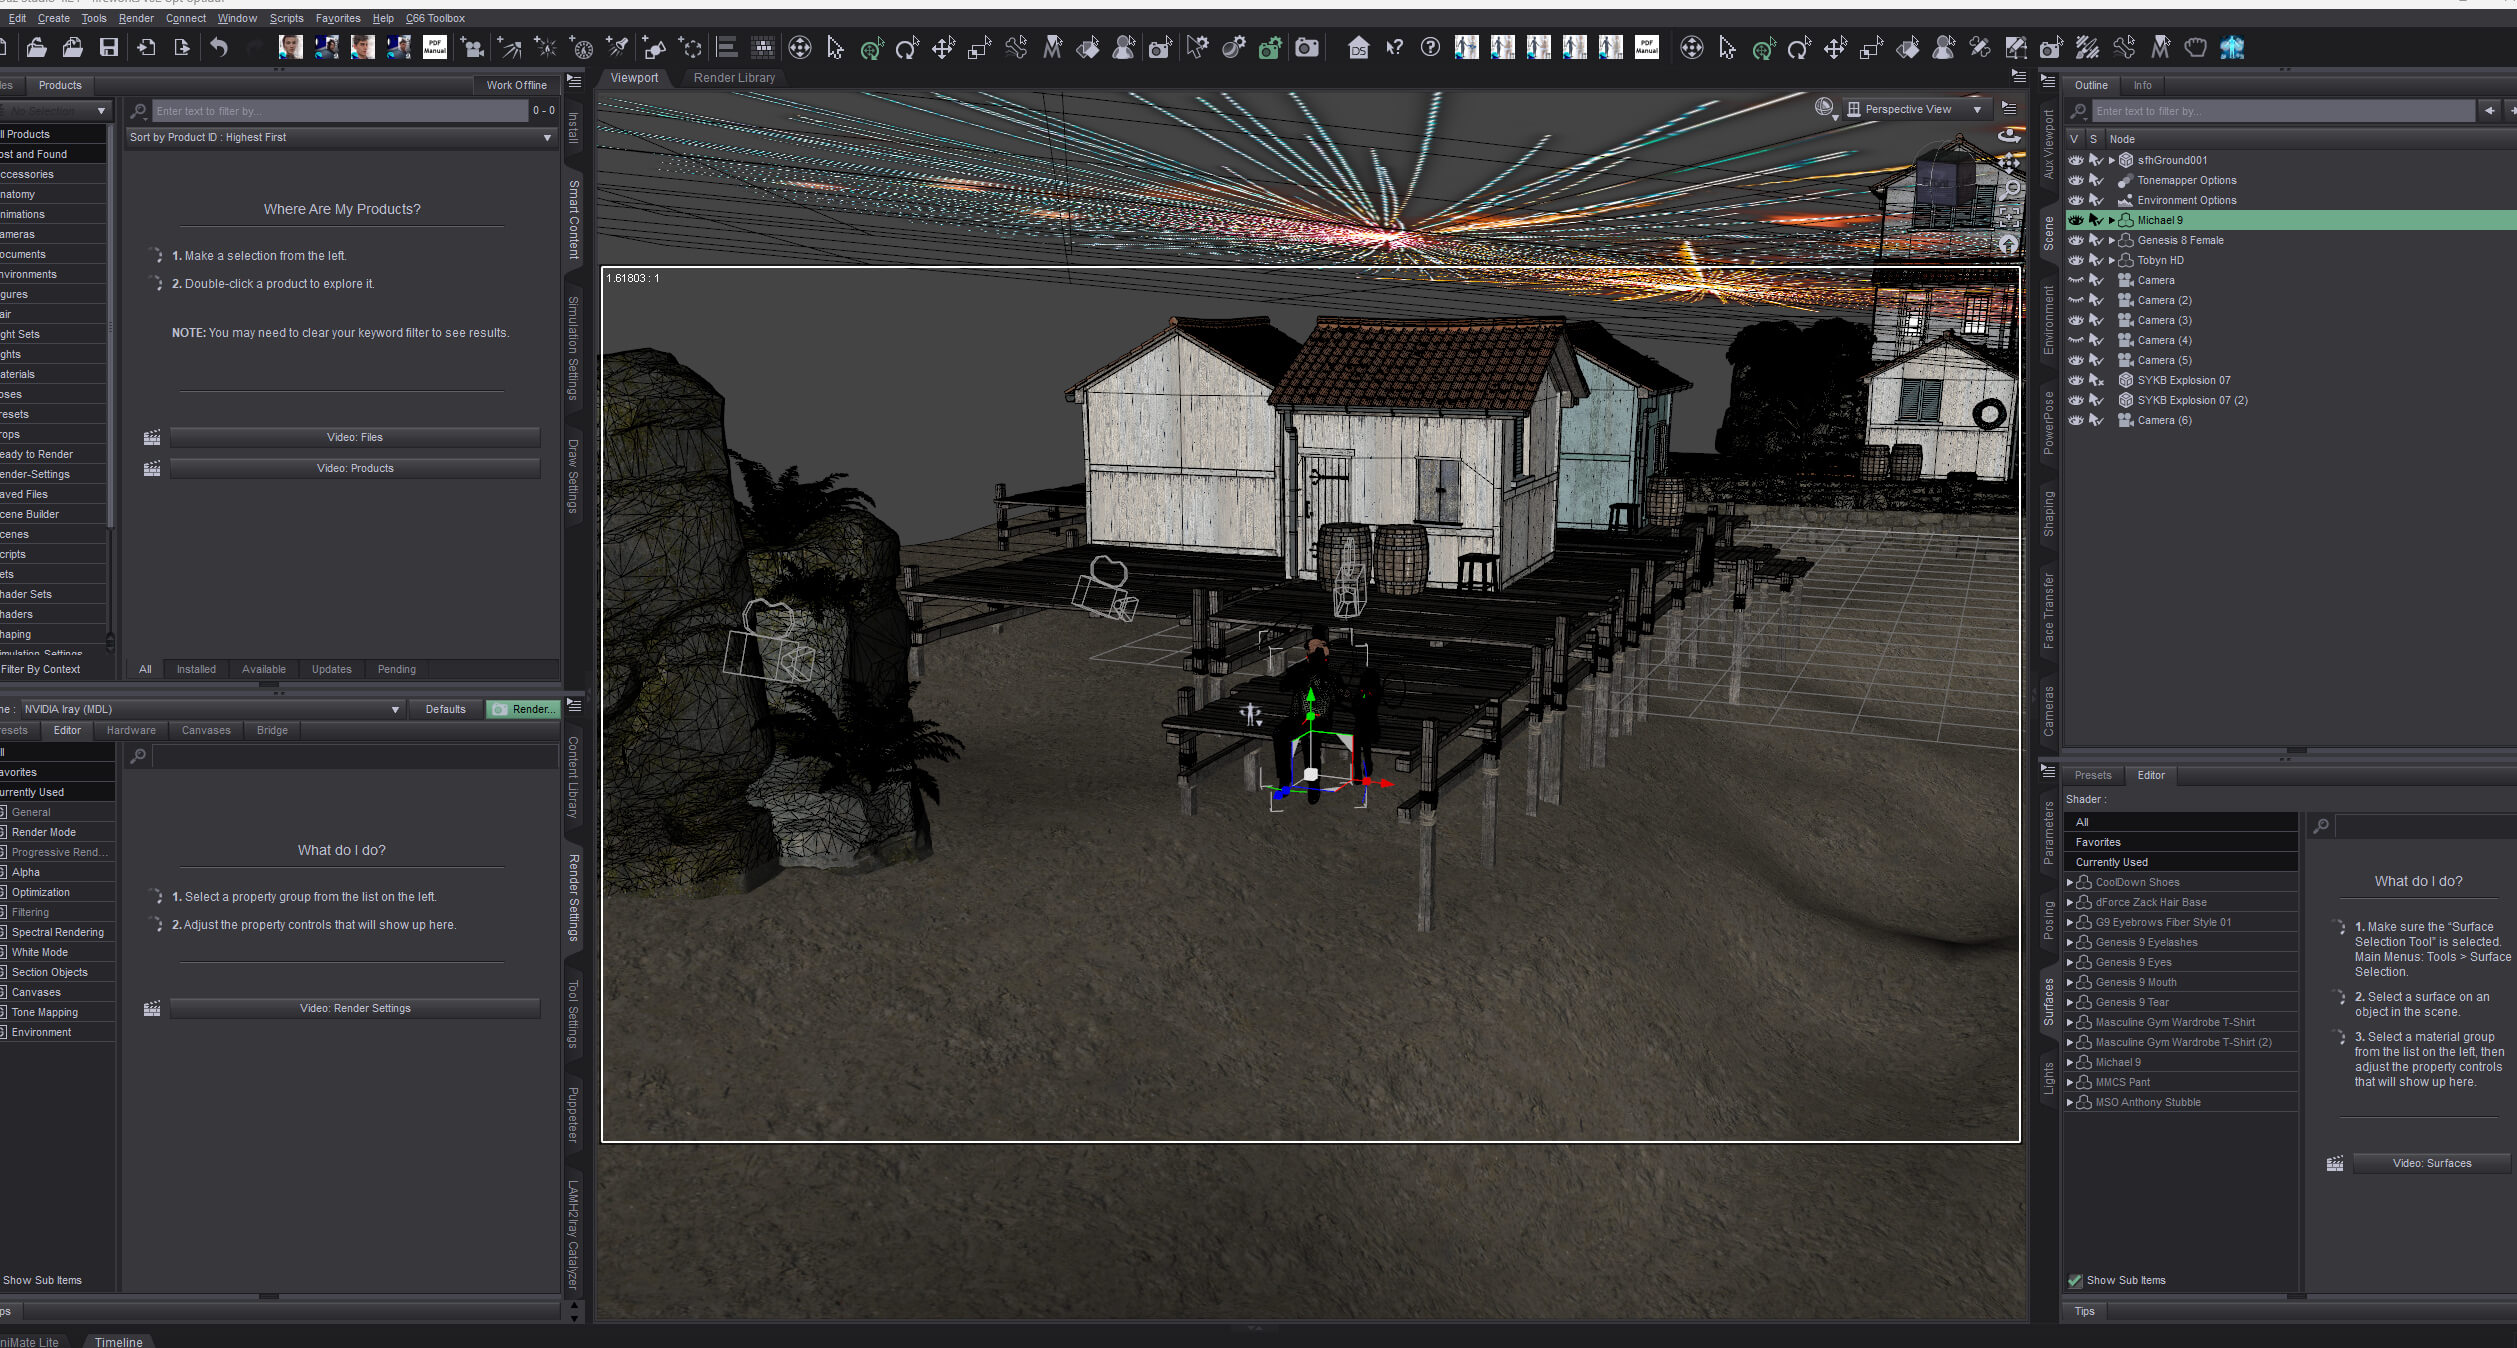The image size is (2517, 1348).
Task: Click the green Render... button
Action: (523, 709)
